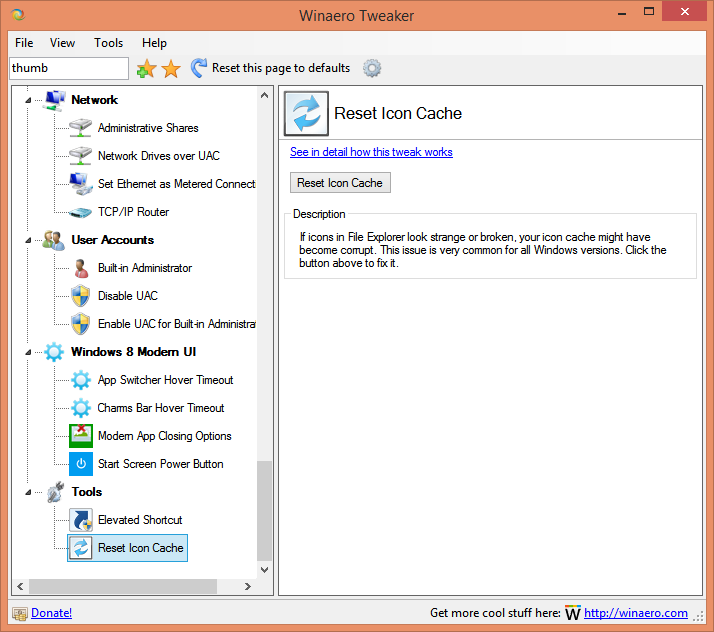
Task: Click the Disable UAC shield icon
Action: click(x=81, y=296)
